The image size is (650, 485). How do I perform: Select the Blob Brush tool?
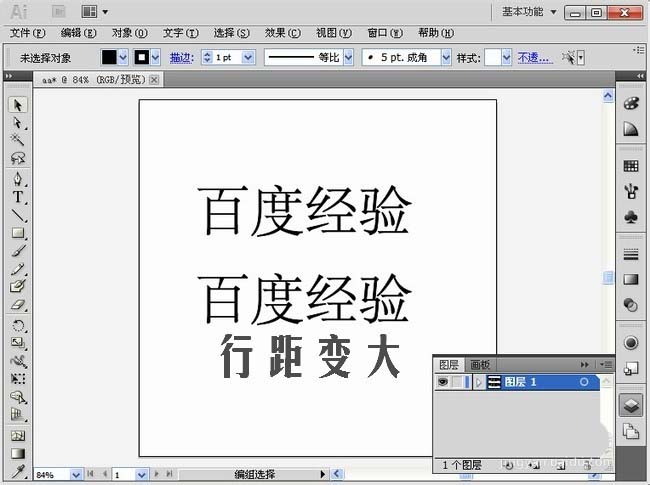tap(17, 286)
